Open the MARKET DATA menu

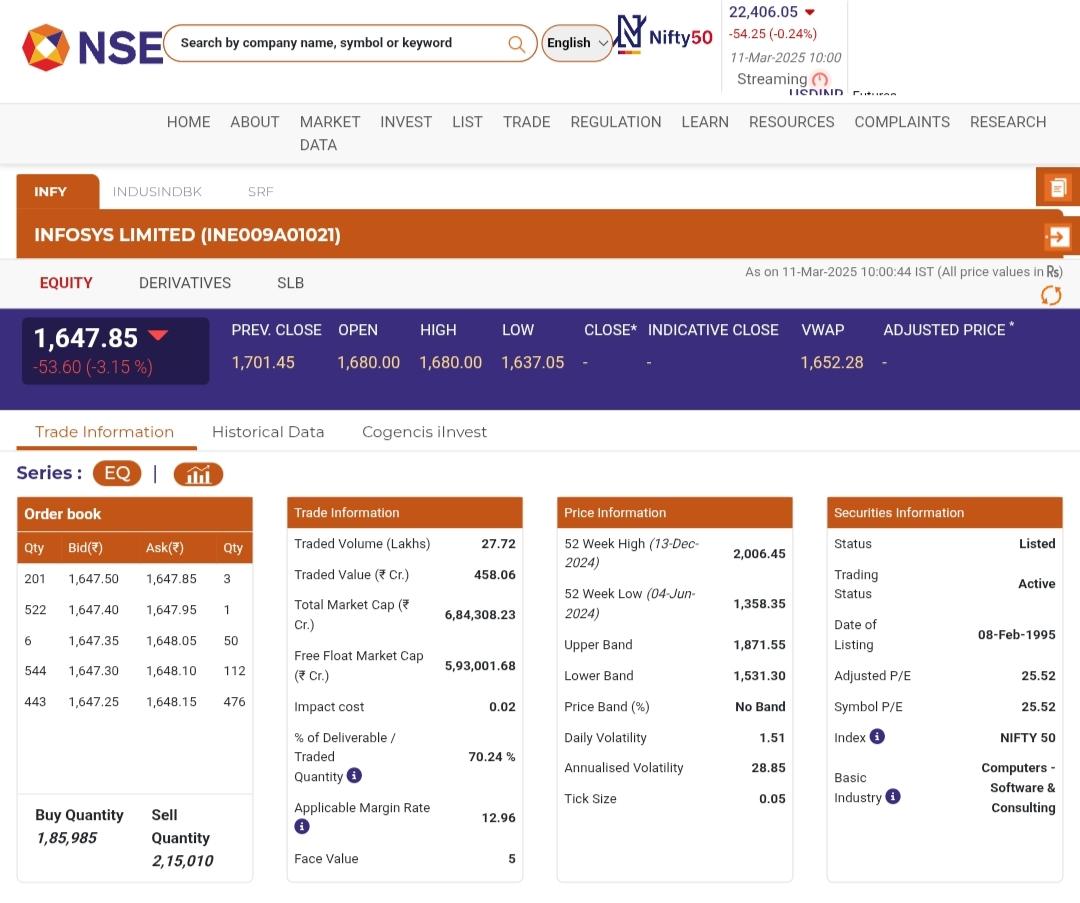tap(329, 133)
